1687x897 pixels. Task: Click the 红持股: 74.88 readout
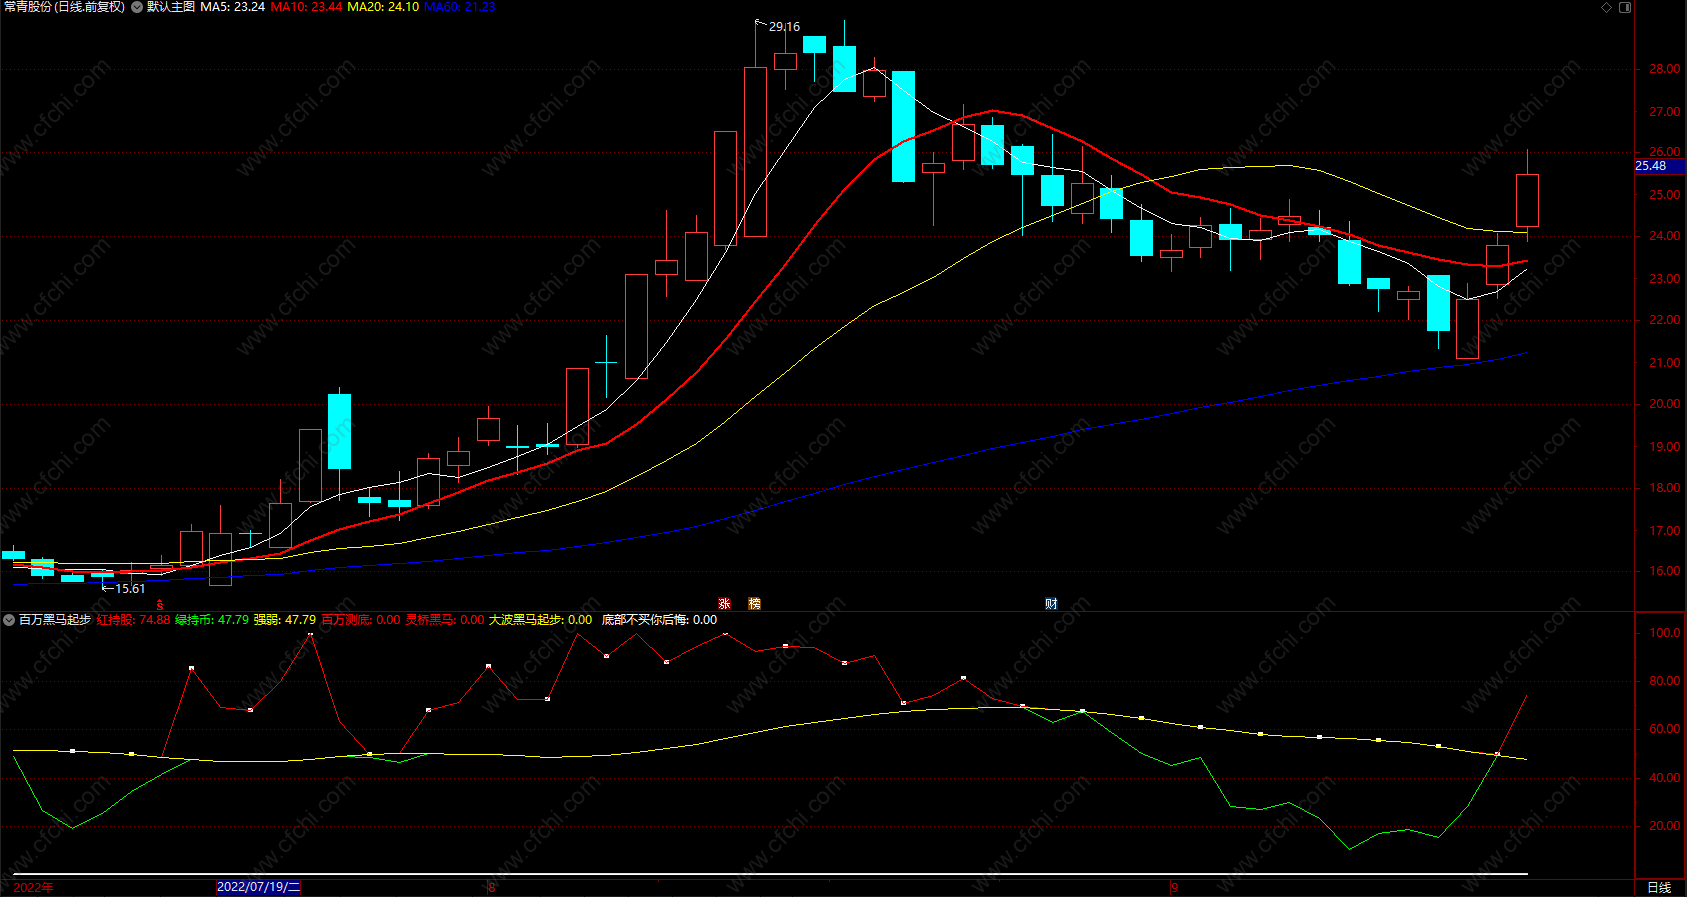click(x=133, y=620)
